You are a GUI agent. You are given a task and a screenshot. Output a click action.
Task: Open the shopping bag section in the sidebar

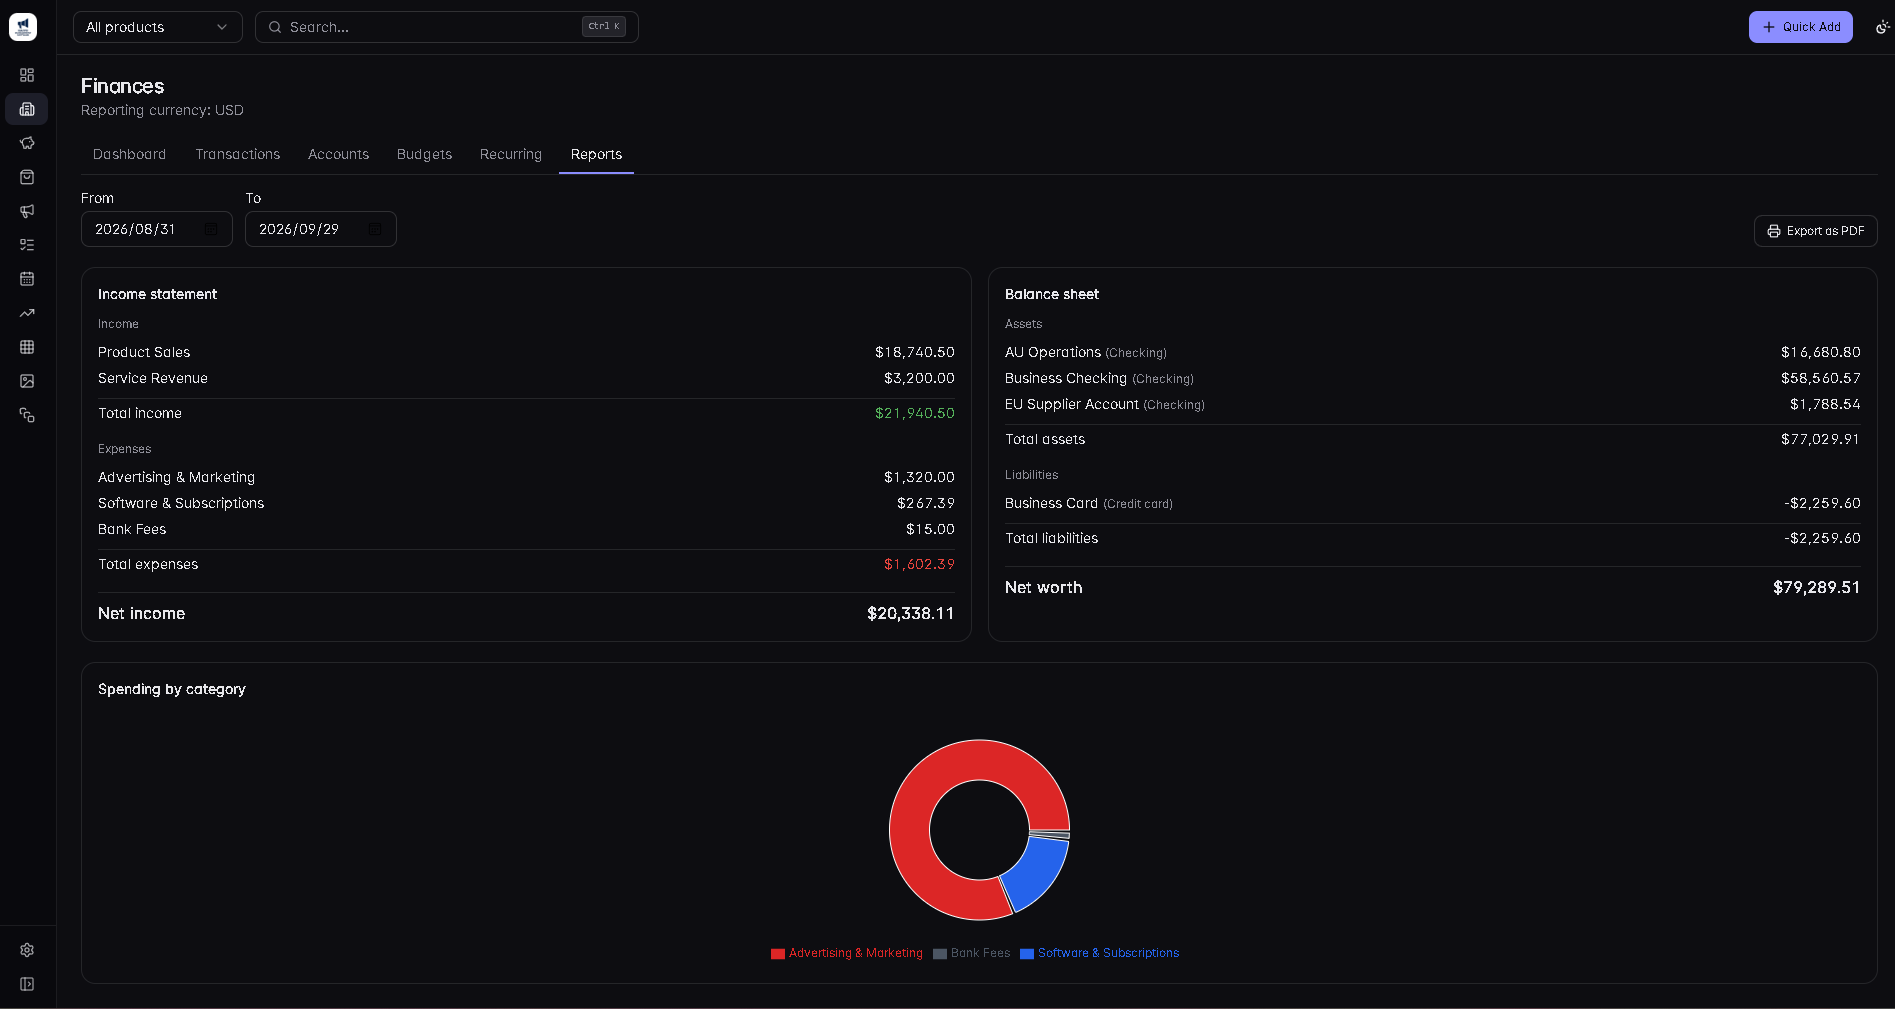pos(27,177)
